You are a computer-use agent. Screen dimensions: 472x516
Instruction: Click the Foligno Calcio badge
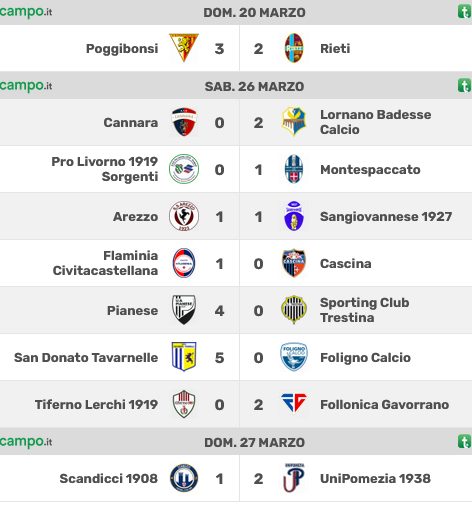(294, 357)
